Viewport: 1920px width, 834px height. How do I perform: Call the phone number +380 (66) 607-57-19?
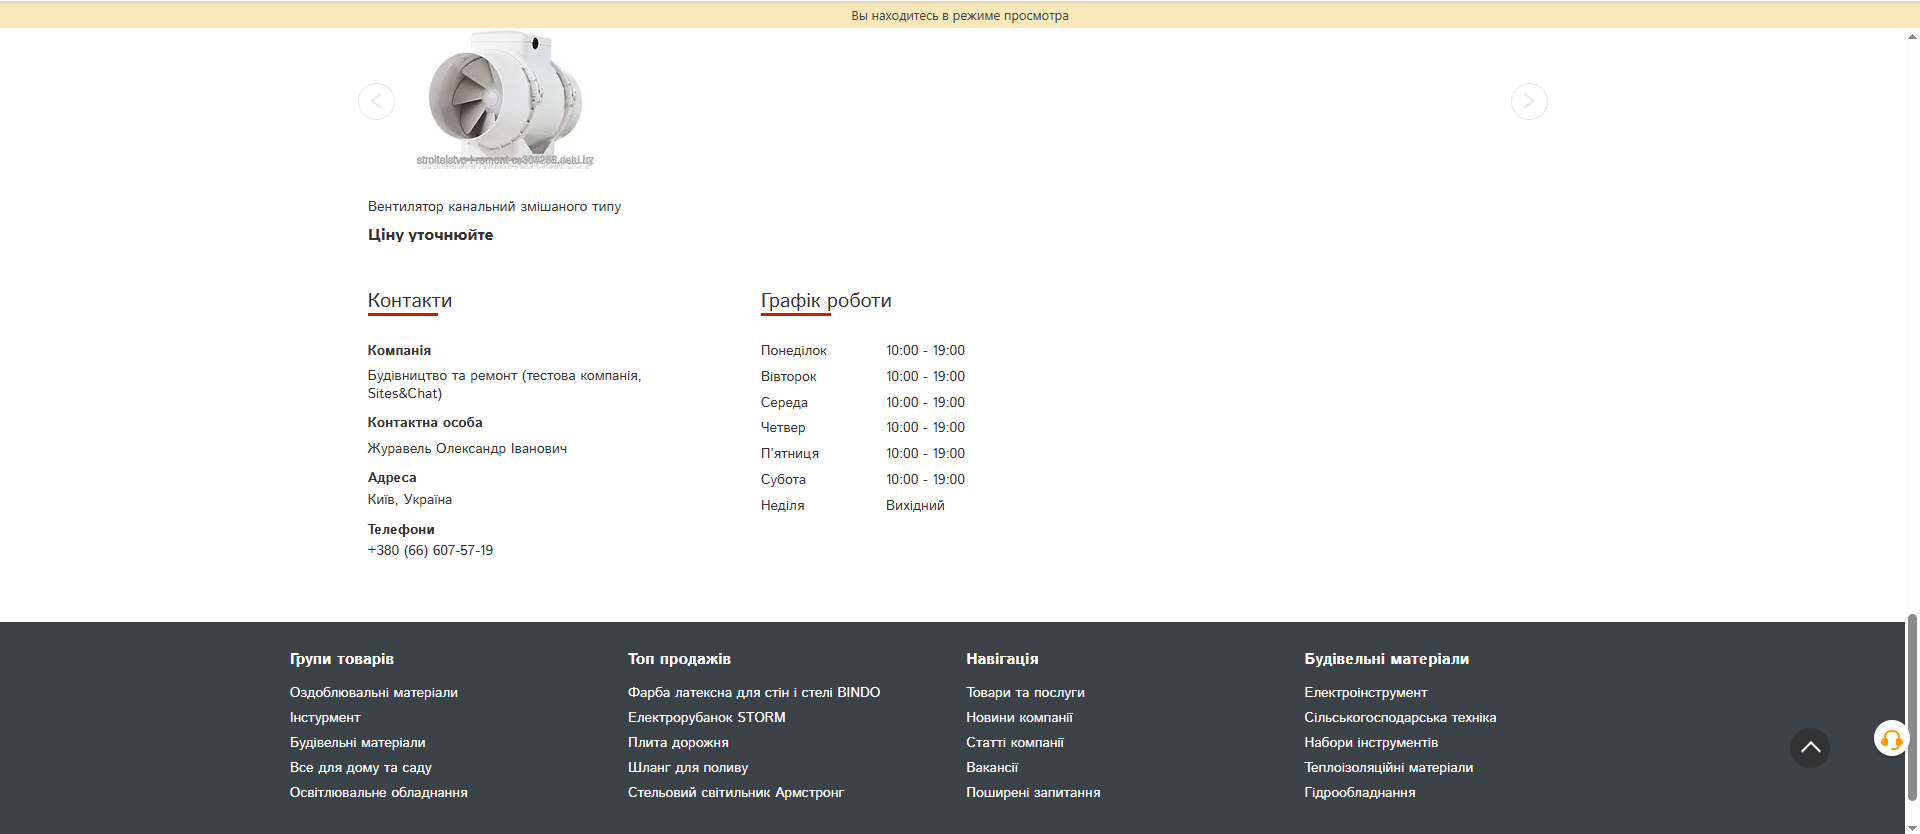pyautogui.click(x=430, y=551)
